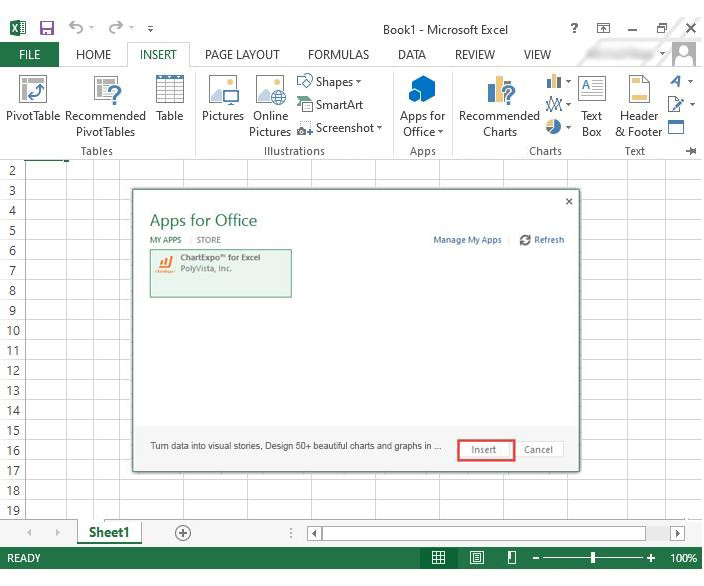Switch to STORE tab in dialog
Image resolution: width=704 pixels, height=586 pixels.
pyautogui.click(x=208, y=240)
